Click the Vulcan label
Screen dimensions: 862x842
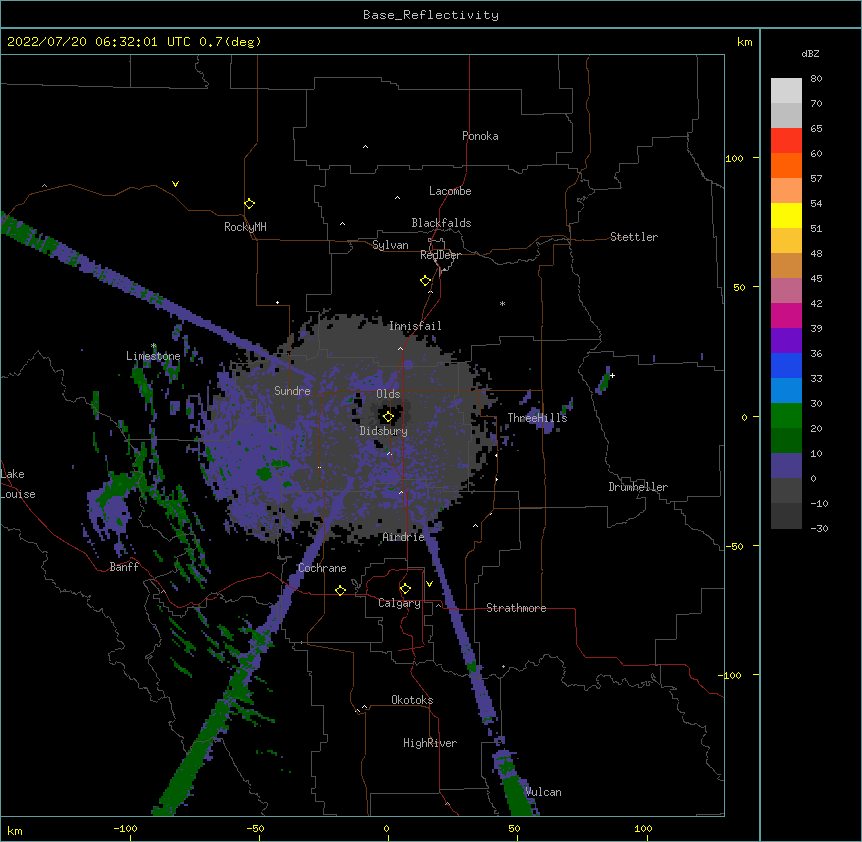pos(543,792)
